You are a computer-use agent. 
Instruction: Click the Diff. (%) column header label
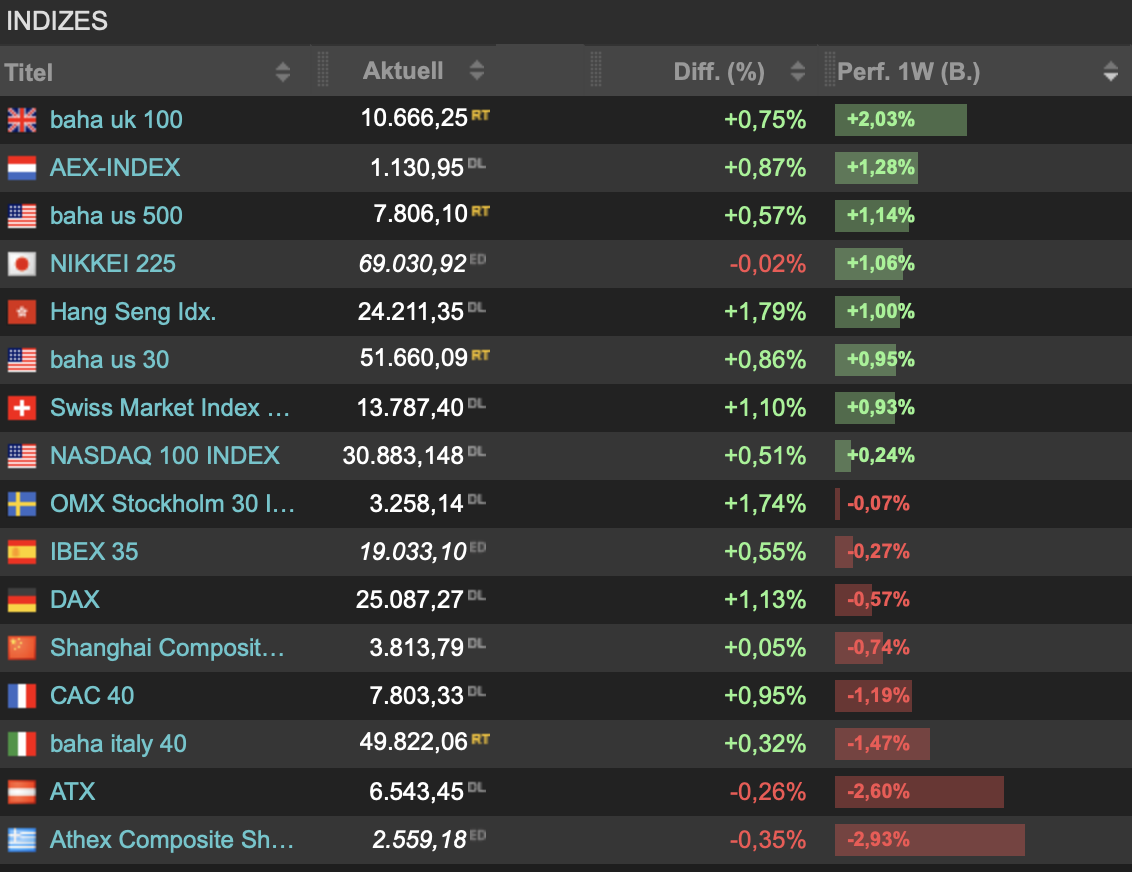719,71
